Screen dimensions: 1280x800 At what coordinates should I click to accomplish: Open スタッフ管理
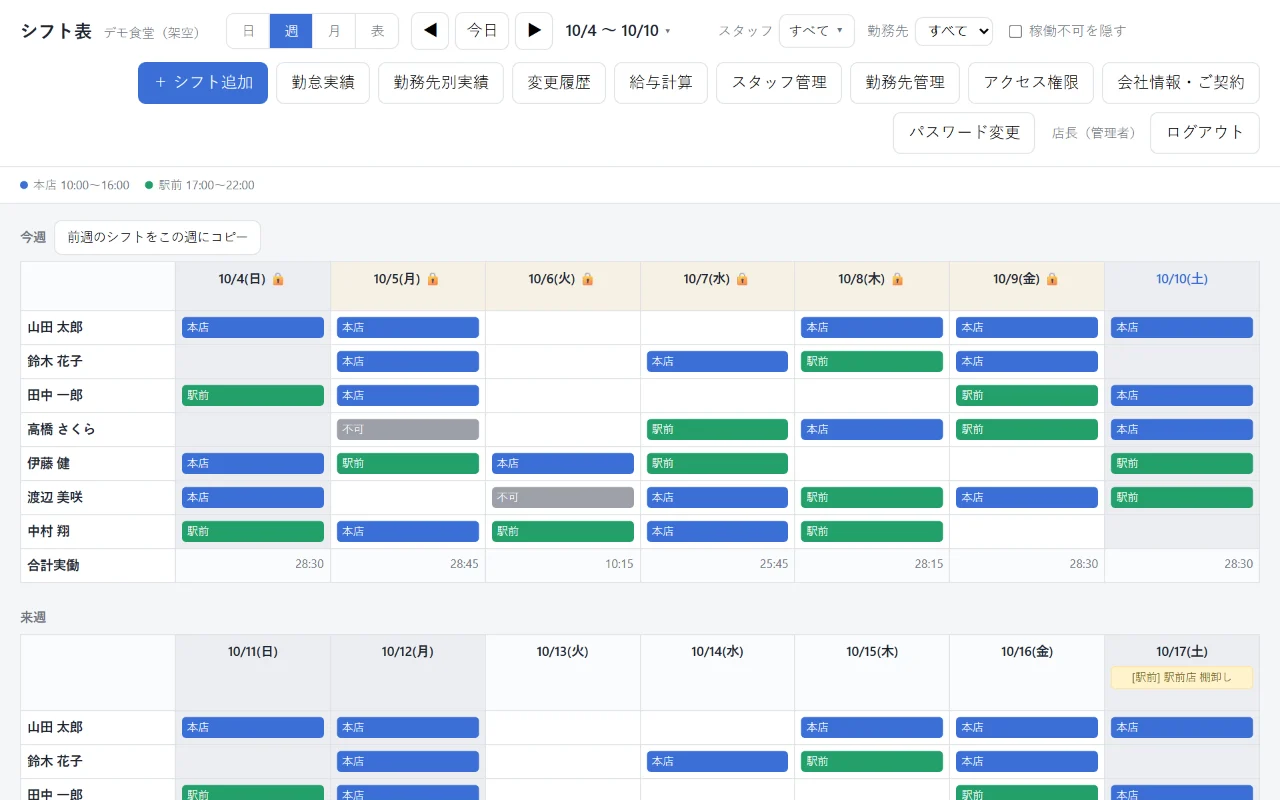point(779,83)
